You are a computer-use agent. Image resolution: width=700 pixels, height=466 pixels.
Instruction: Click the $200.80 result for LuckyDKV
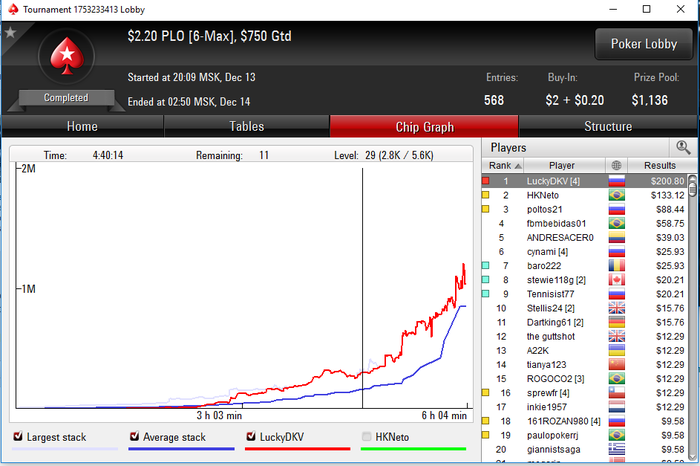[x=667, y=181]
